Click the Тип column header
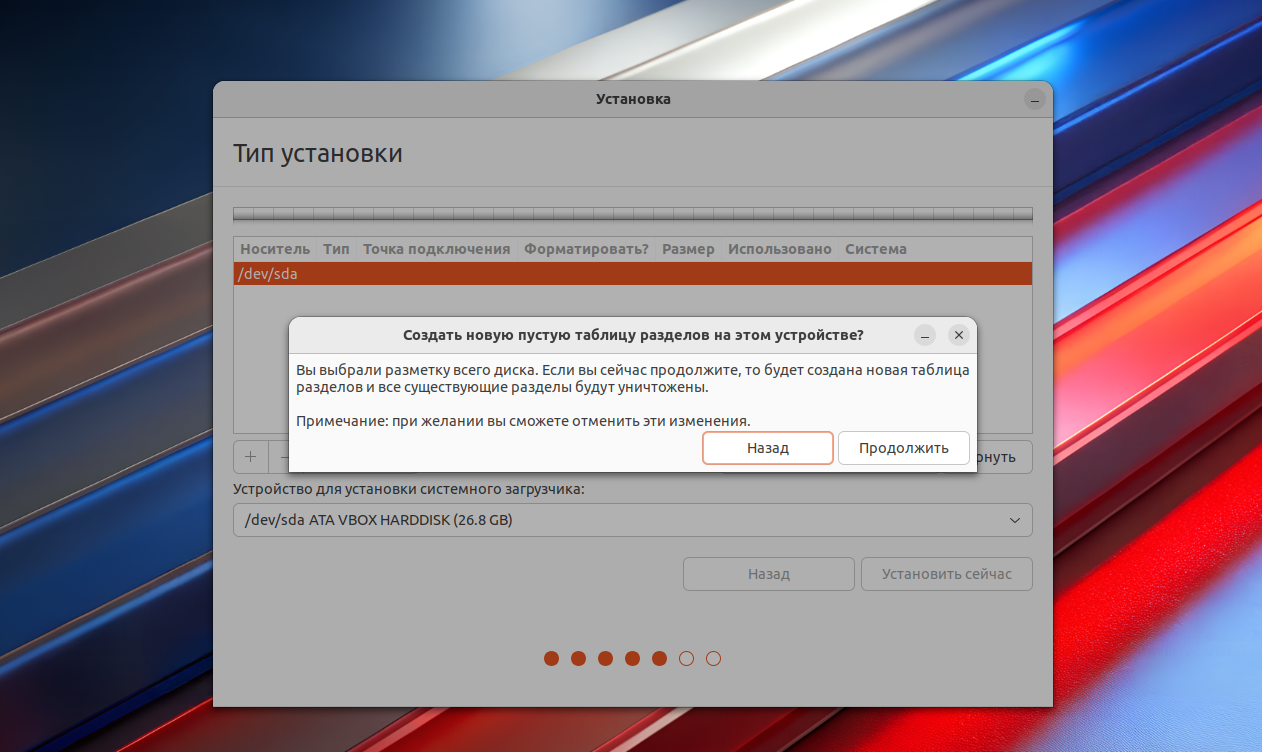 [336, 249]
